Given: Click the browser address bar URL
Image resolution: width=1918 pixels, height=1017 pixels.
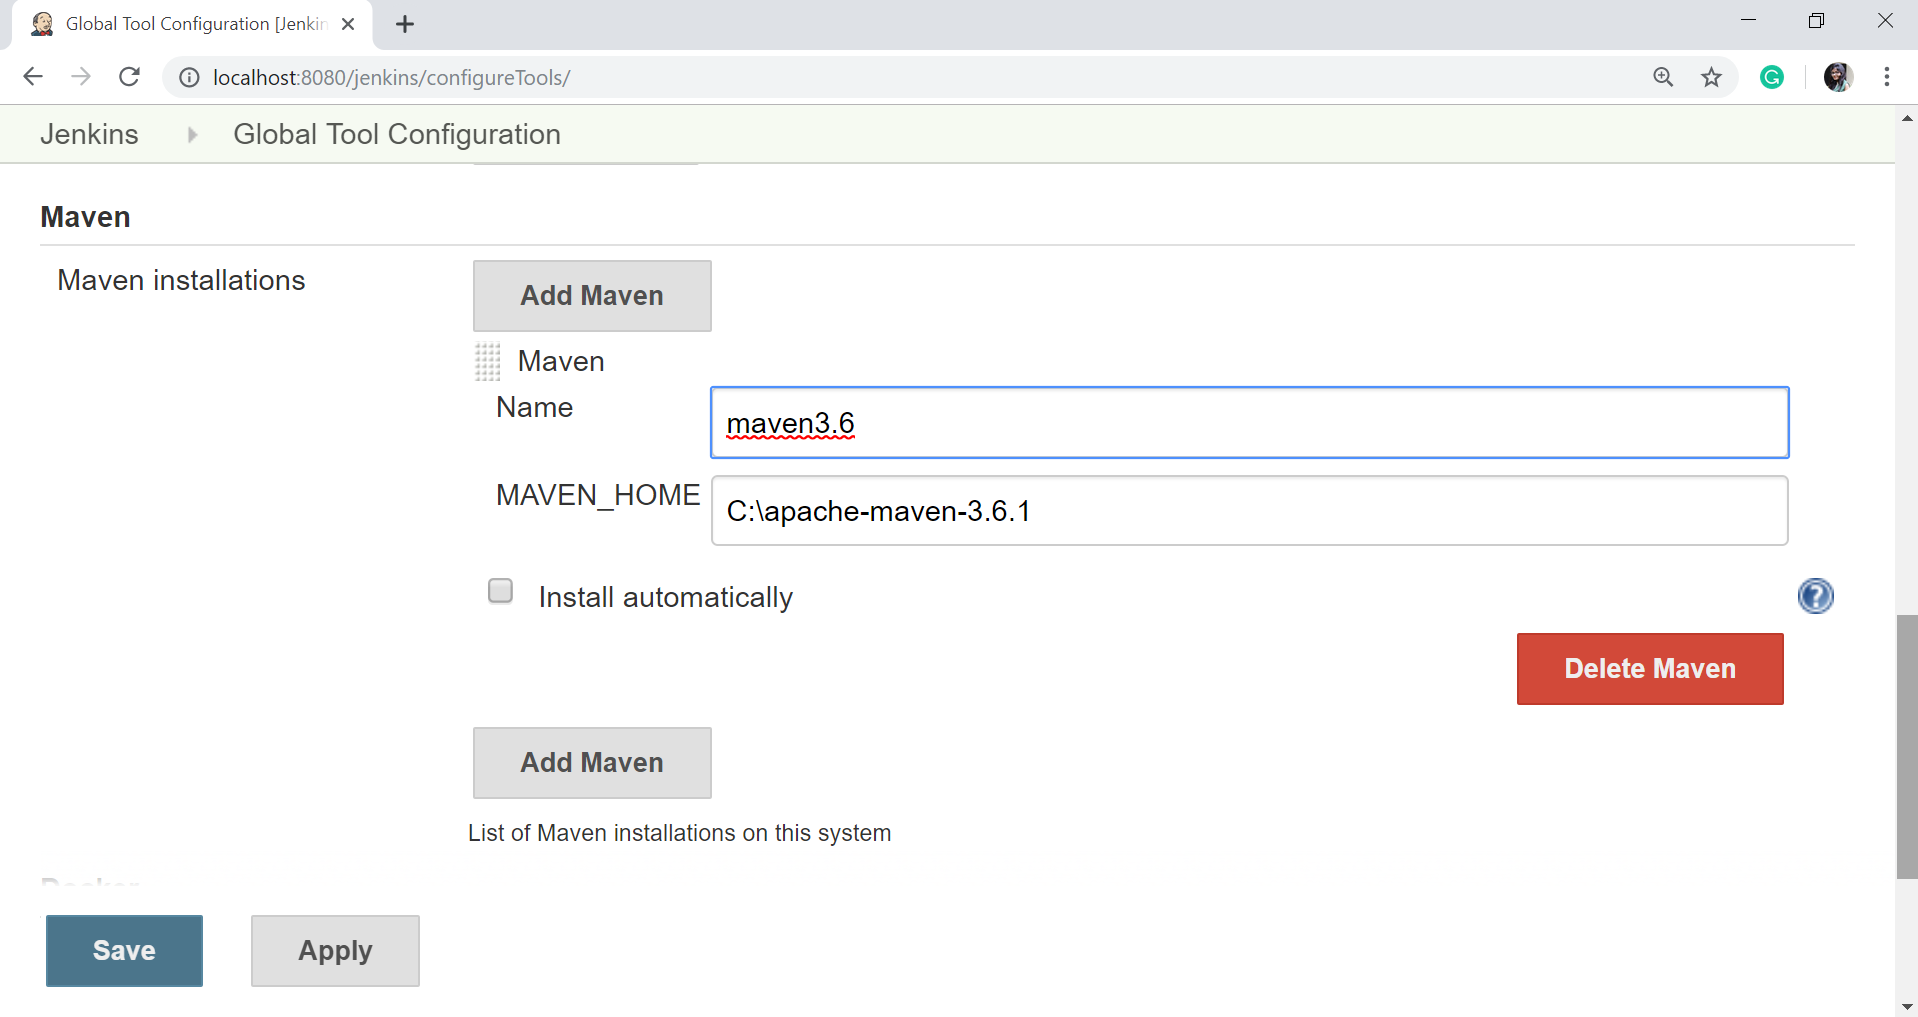Looking at the screenshot, I should (x=391, y=77).
